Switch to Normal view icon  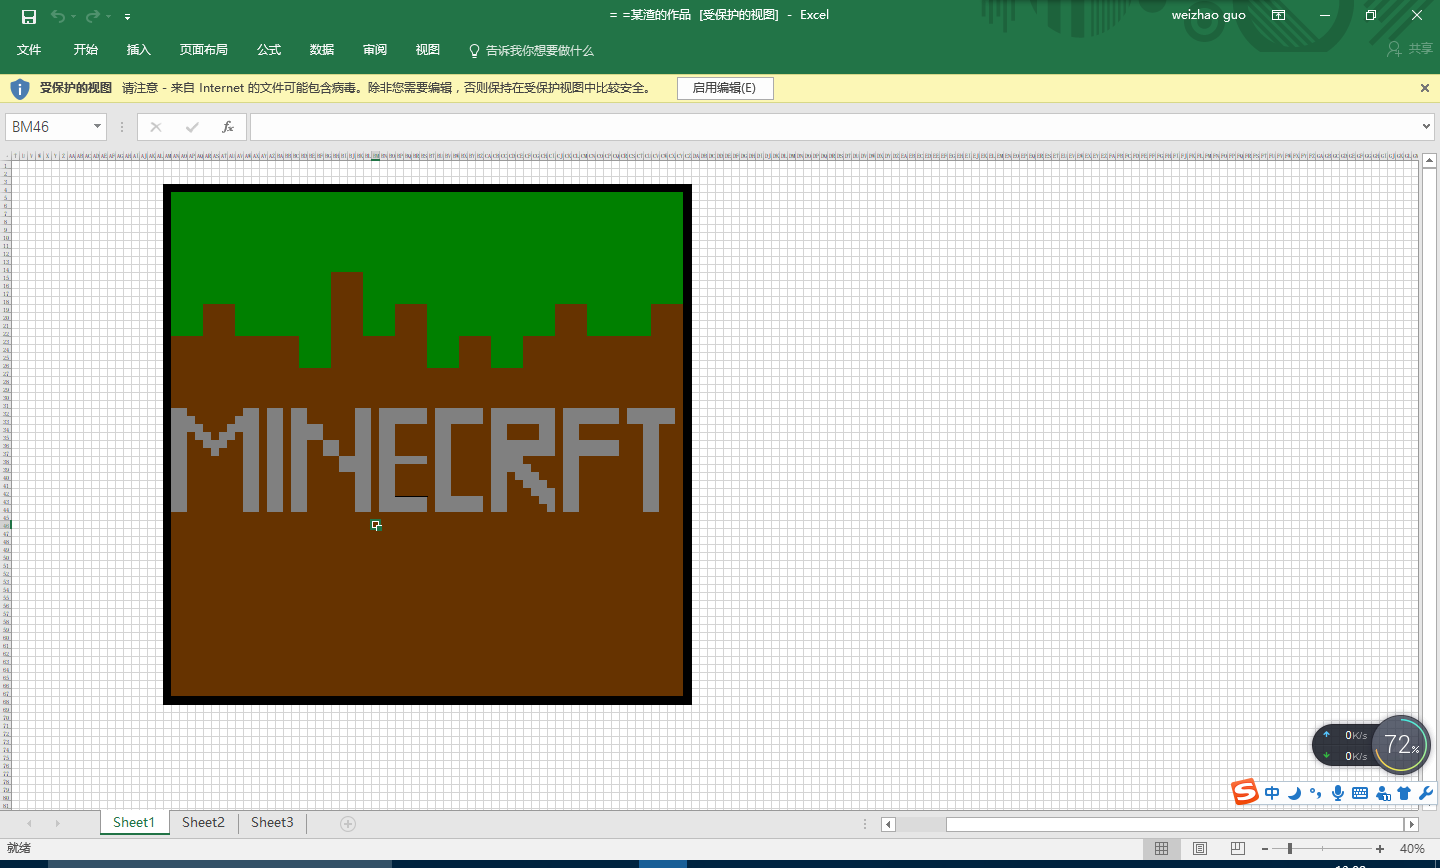pos(1161,849)
